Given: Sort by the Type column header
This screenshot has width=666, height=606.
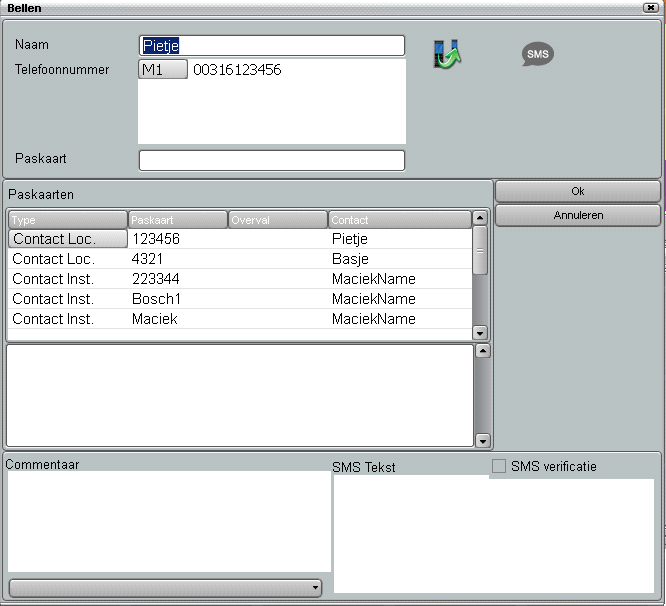Looking at the screenshot, I should click(68, 220).
